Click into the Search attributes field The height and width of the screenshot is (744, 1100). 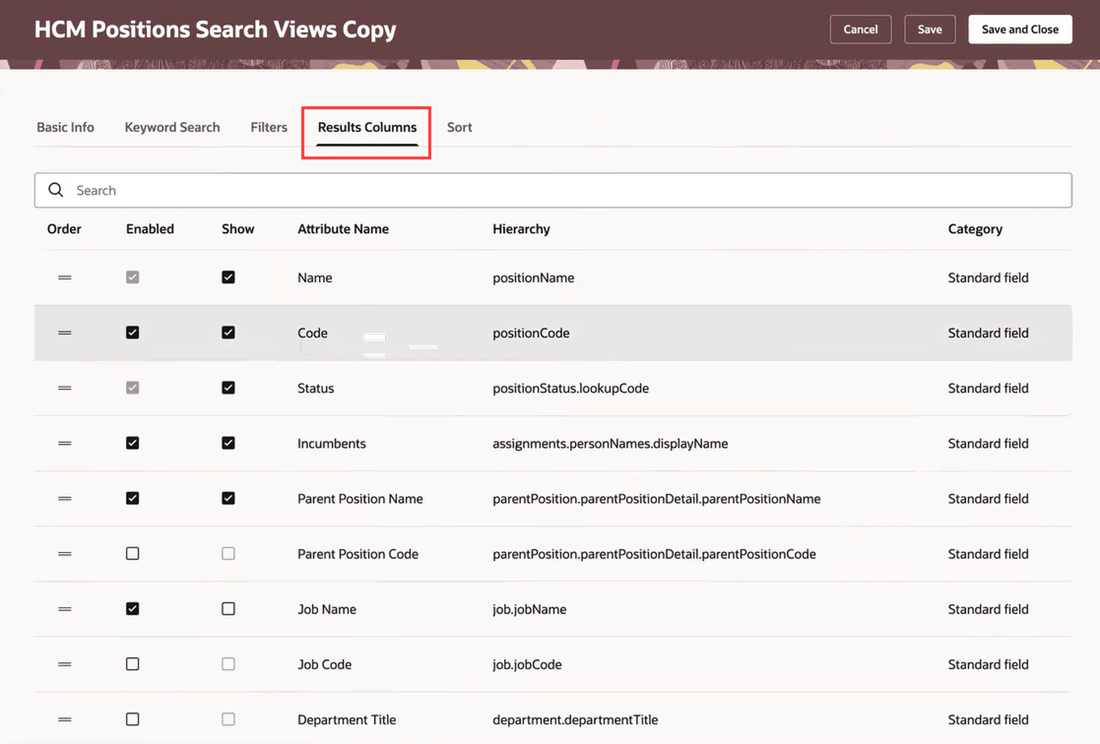click(553, 190)
